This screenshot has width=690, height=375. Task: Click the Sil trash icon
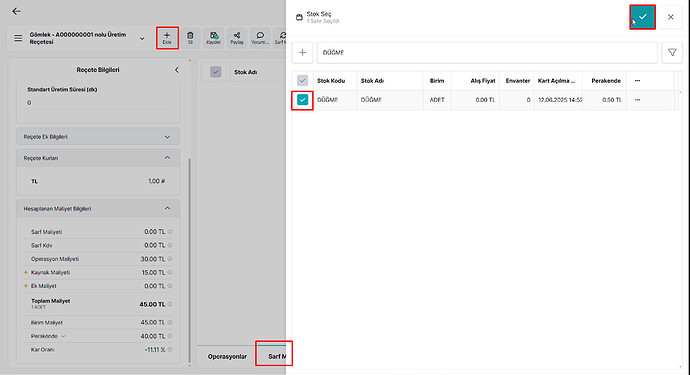tap(190, 38)
